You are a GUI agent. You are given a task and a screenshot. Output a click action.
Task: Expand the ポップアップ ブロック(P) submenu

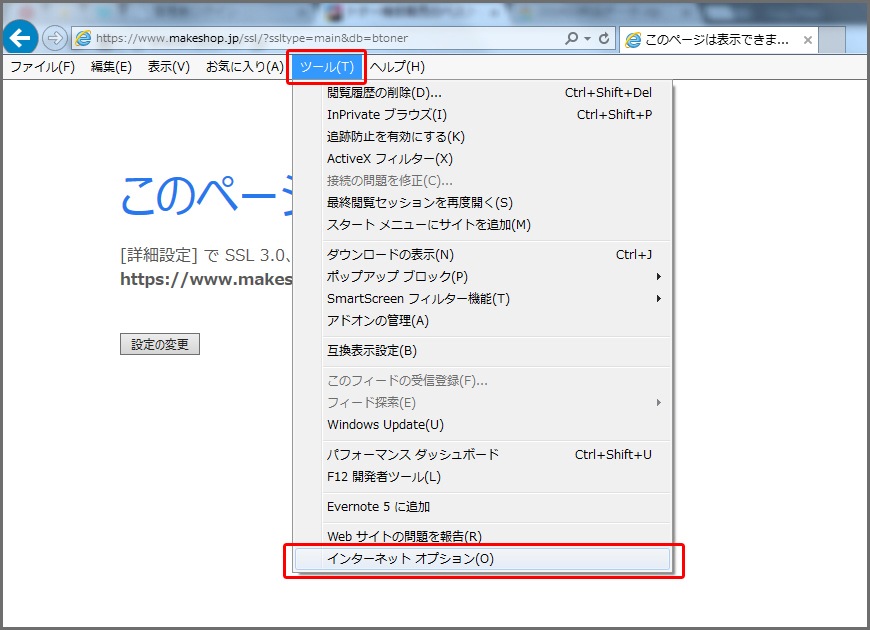coord(397,277)
